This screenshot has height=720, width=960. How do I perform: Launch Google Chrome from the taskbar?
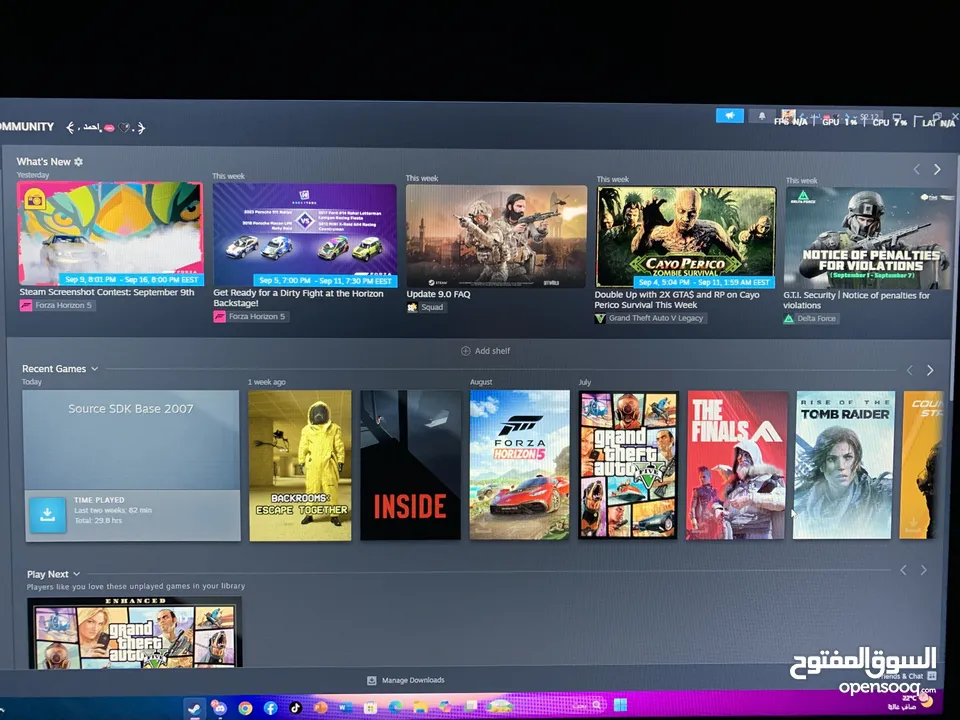coord(245,708)
